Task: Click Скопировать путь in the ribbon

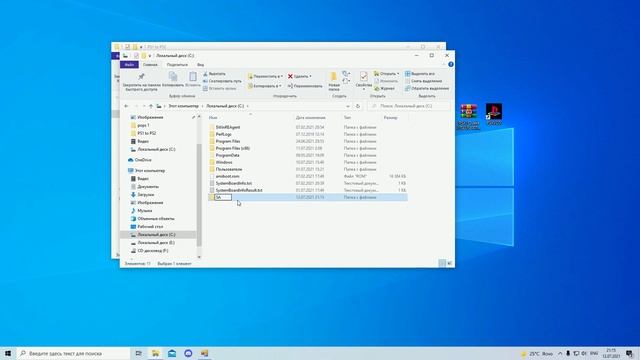Action: [222, 81]
